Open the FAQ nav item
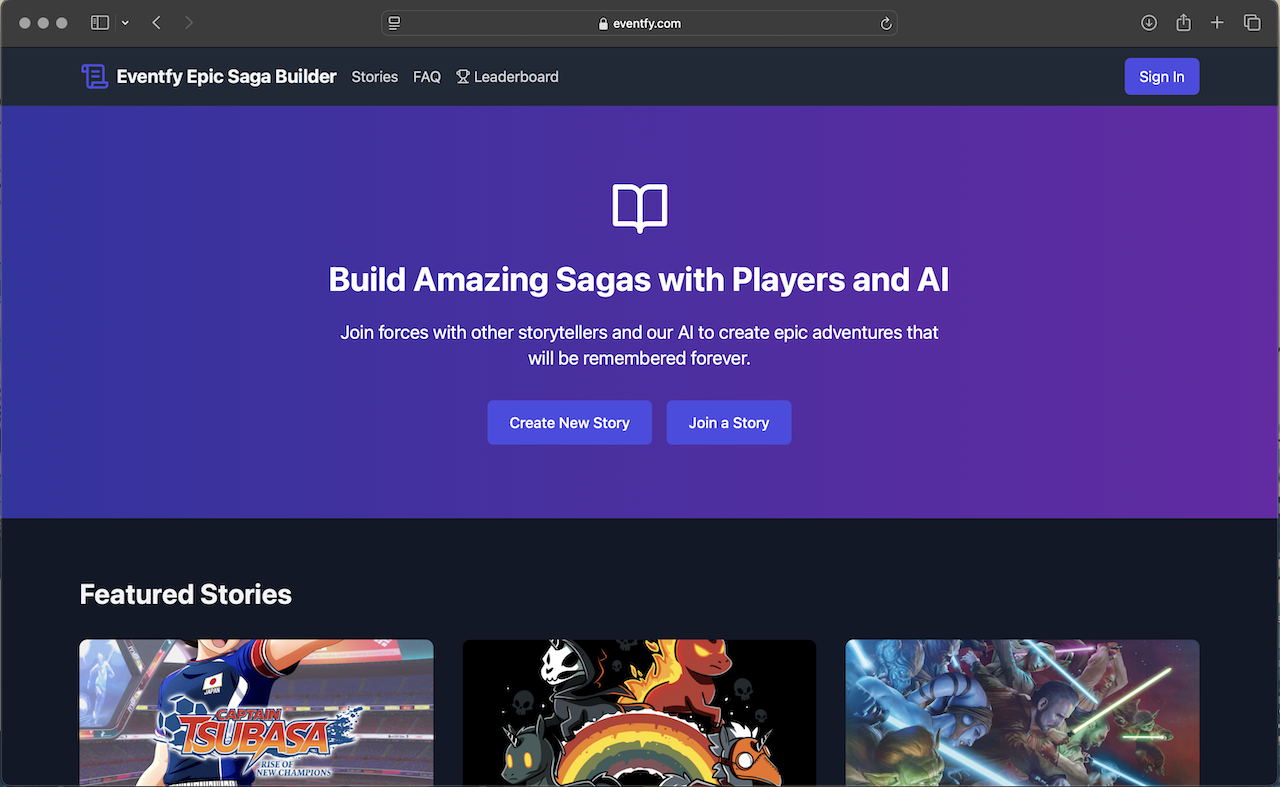This screenshot has width=1280, height=787. coord(427,77)
